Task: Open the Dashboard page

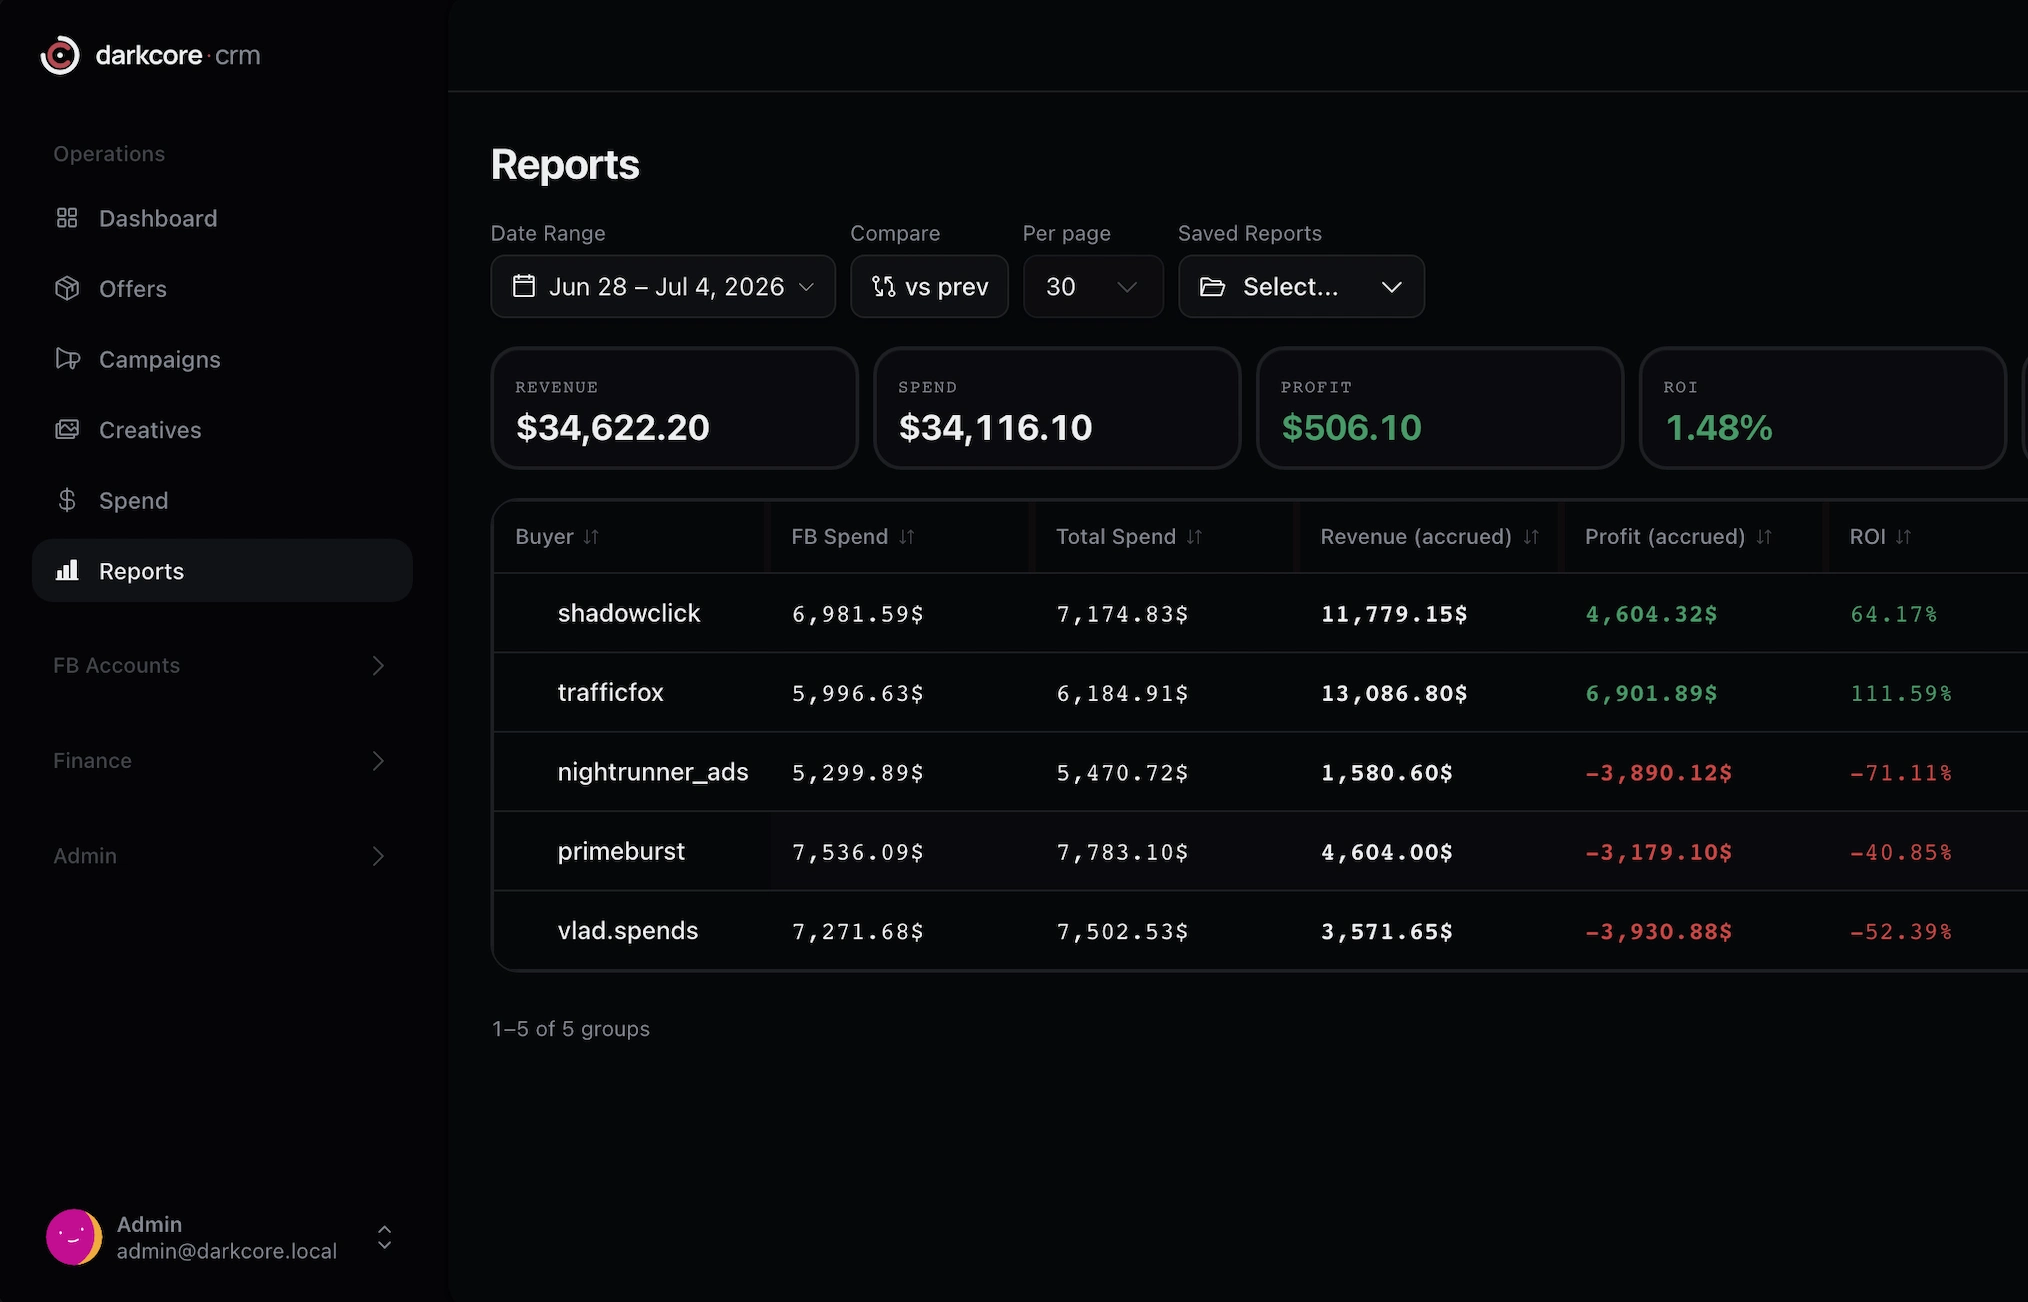Action: (222, 218)
